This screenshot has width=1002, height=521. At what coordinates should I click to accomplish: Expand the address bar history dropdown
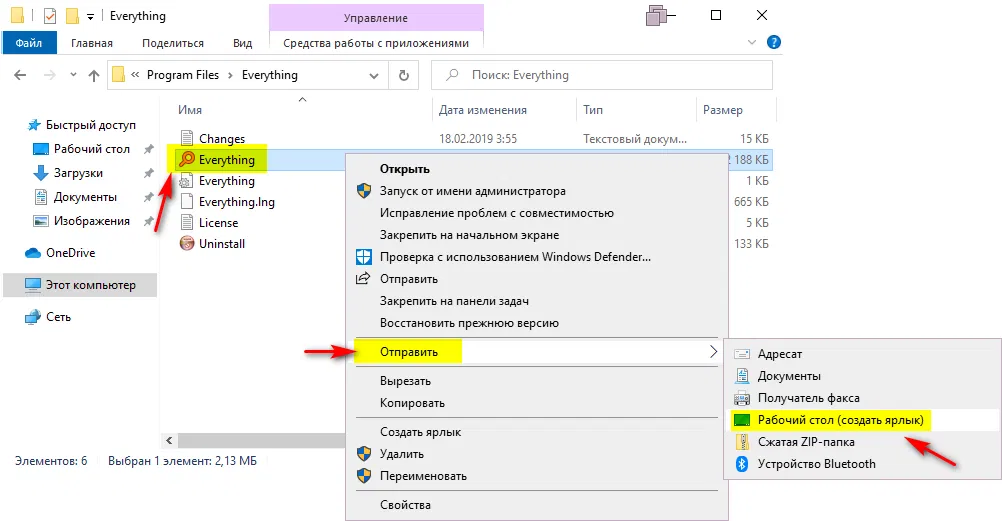tap(374, 75)
